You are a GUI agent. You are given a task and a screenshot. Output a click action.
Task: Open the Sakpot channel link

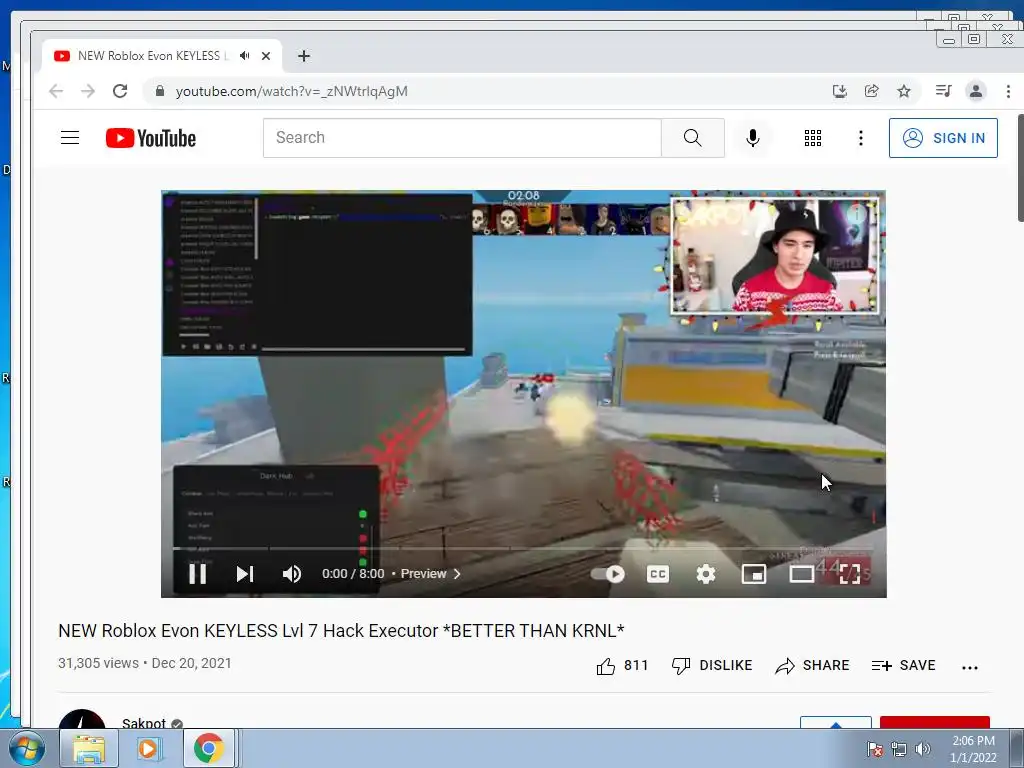click(144, 723)
